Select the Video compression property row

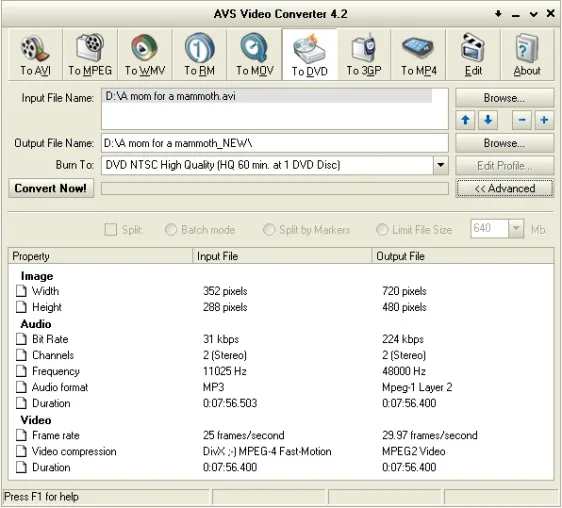281,451
